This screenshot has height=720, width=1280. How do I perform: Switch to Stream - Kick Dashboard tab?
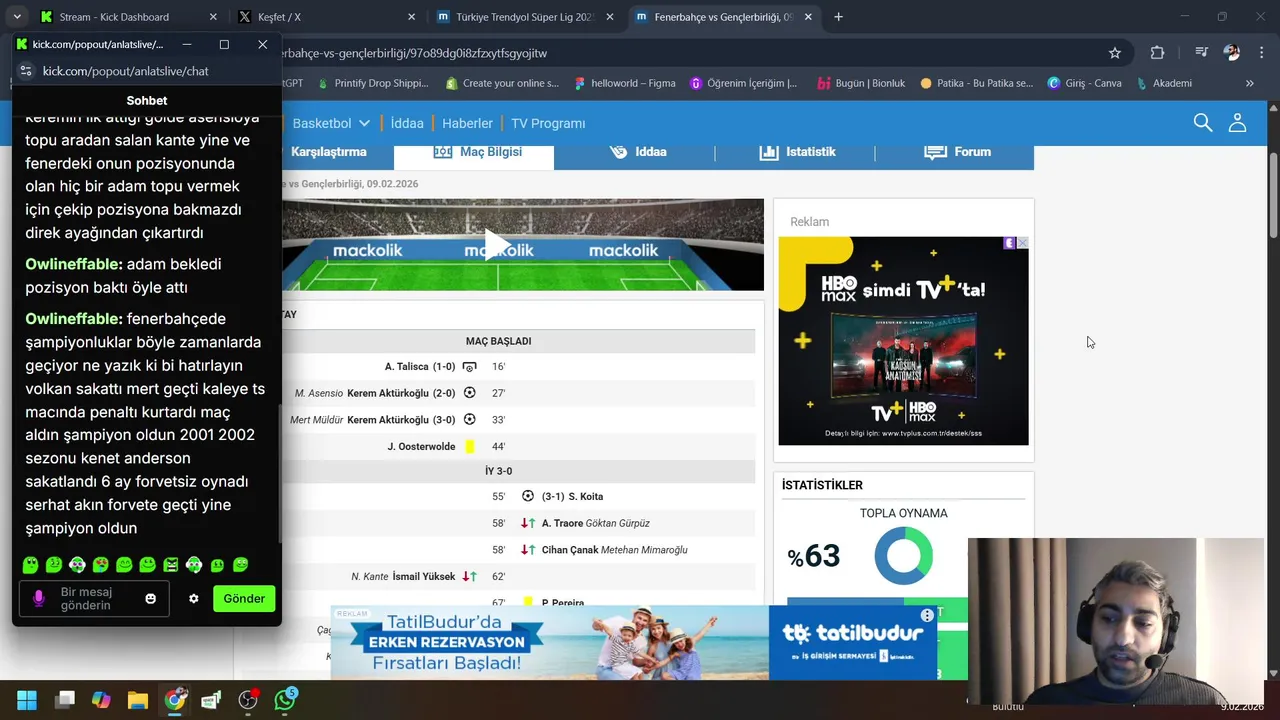[126, 17]
